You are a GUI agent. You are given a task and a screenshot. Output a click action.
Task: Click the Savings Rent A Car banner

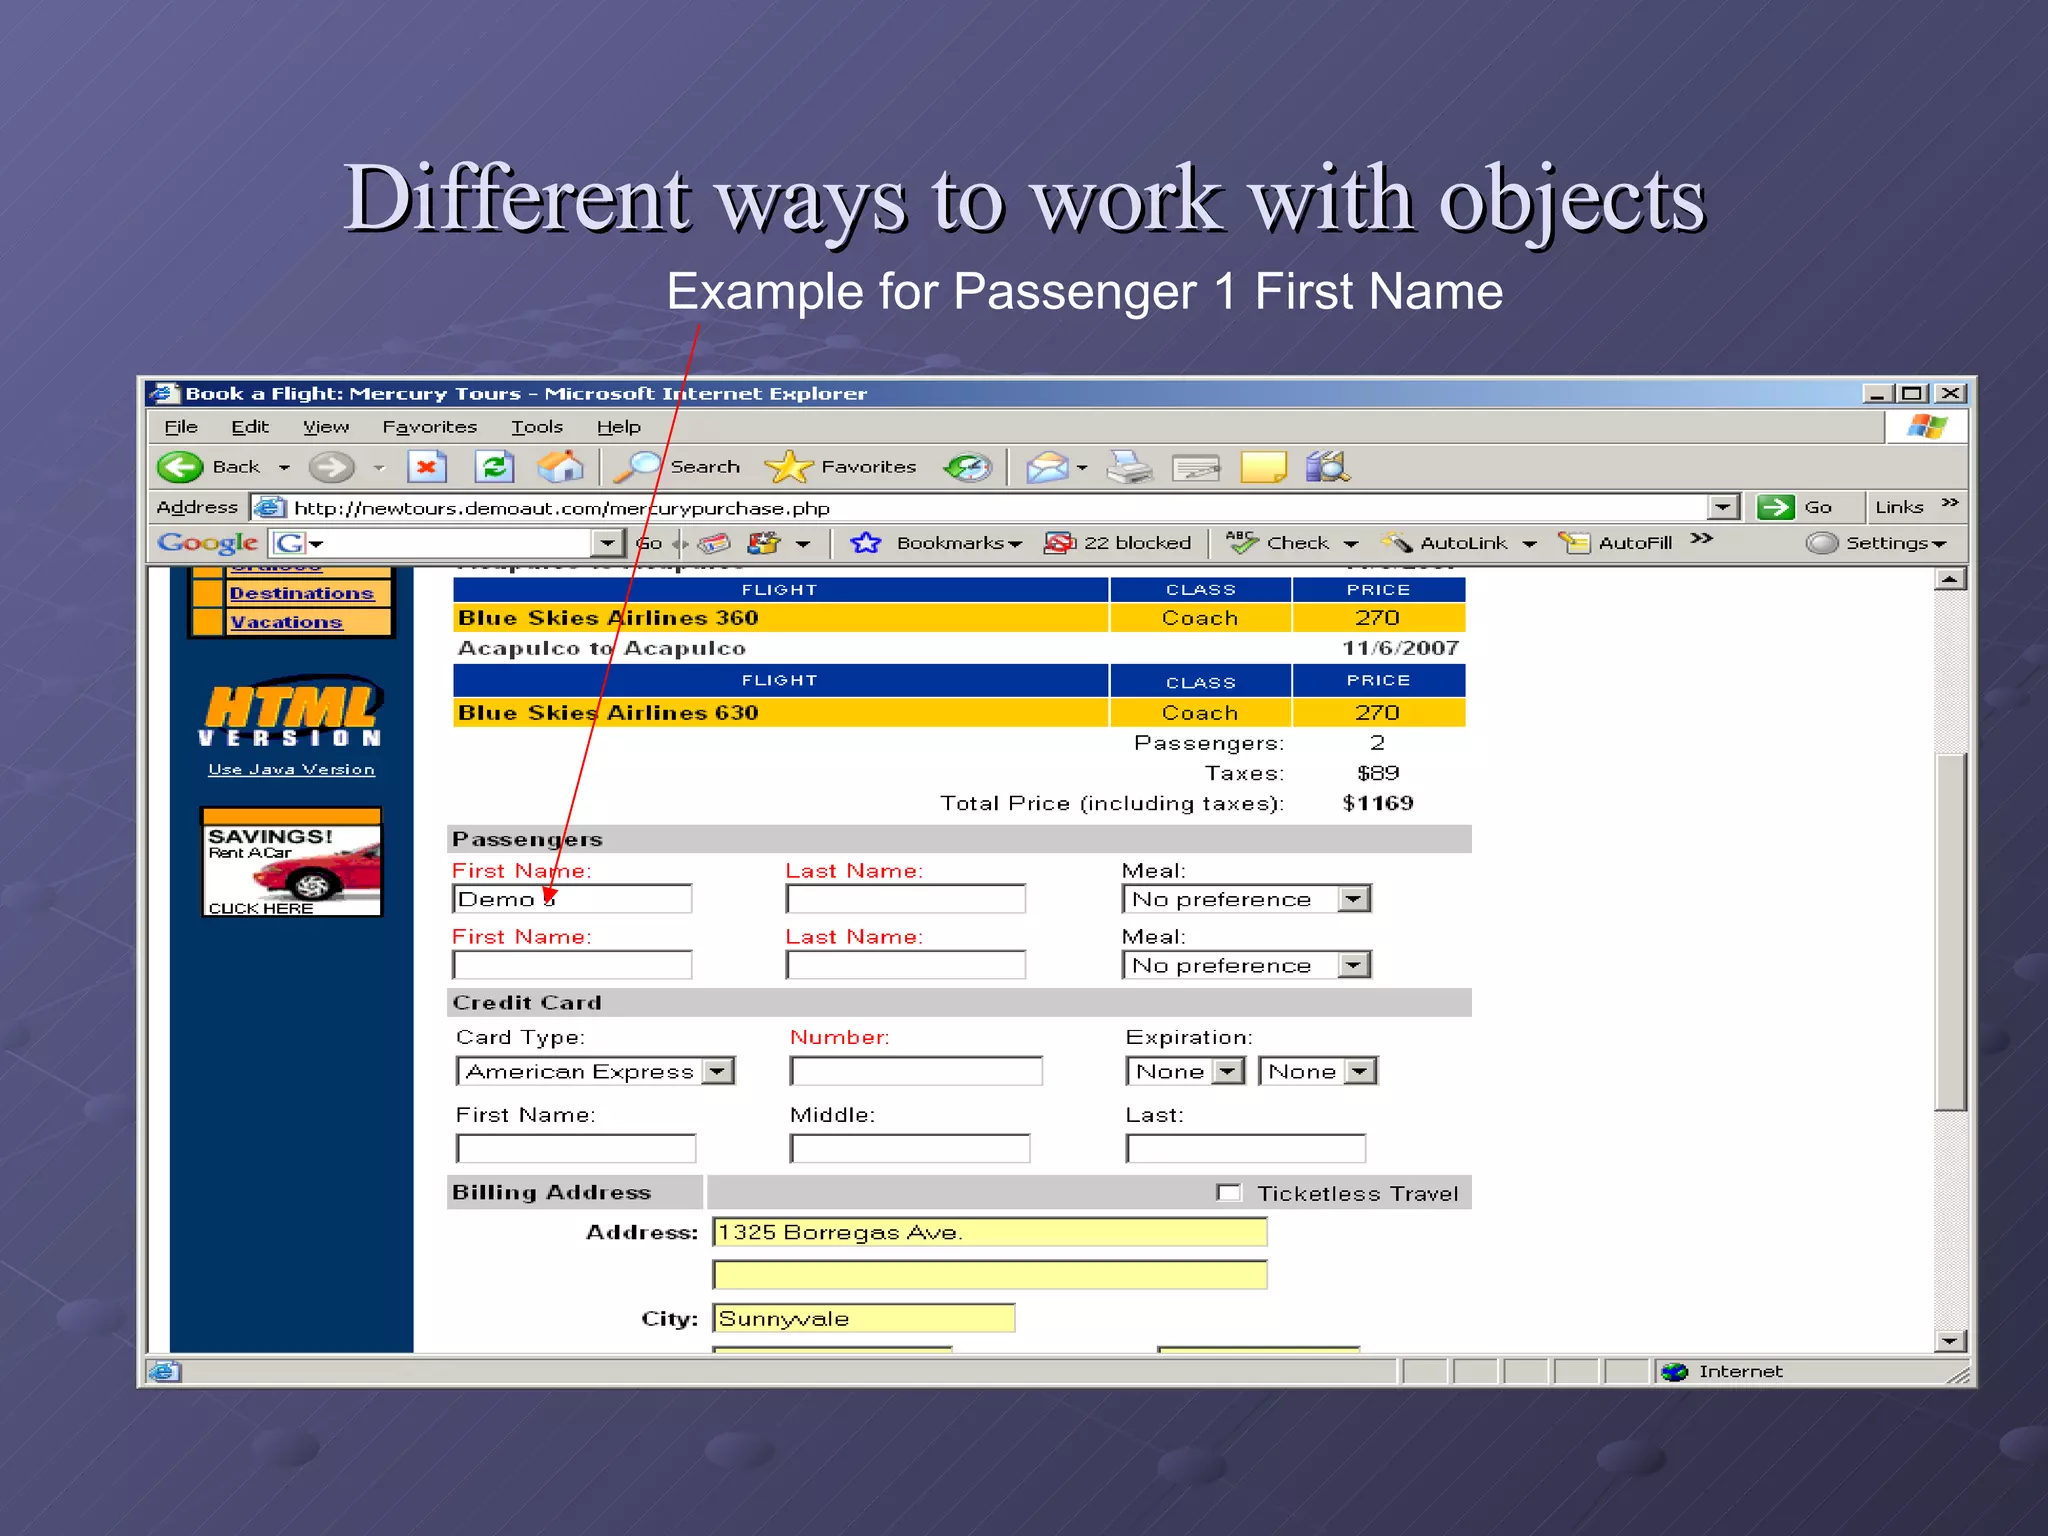point(291,862)
